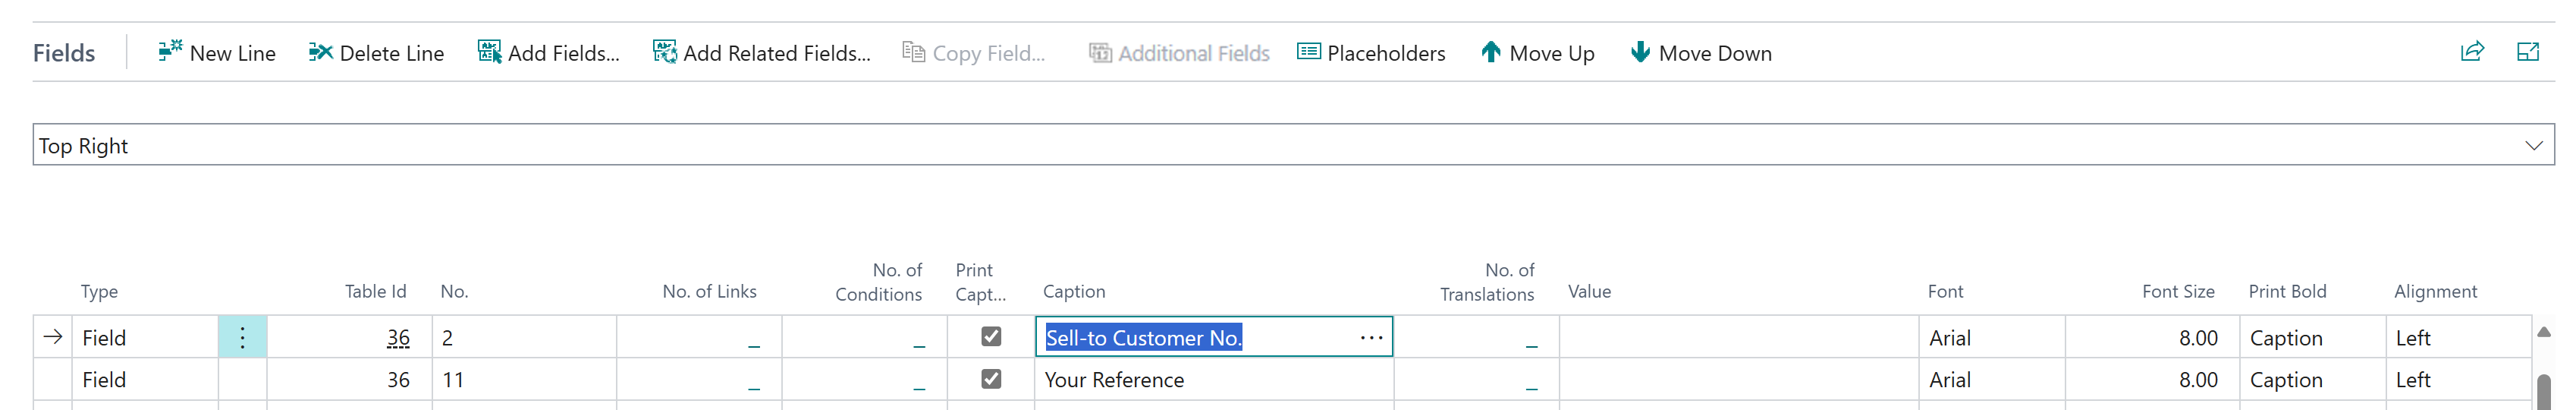Open the caption assist-edit ellipsis button
The width and height of the screenshot is (2576, 410).
pos(1371,338)
